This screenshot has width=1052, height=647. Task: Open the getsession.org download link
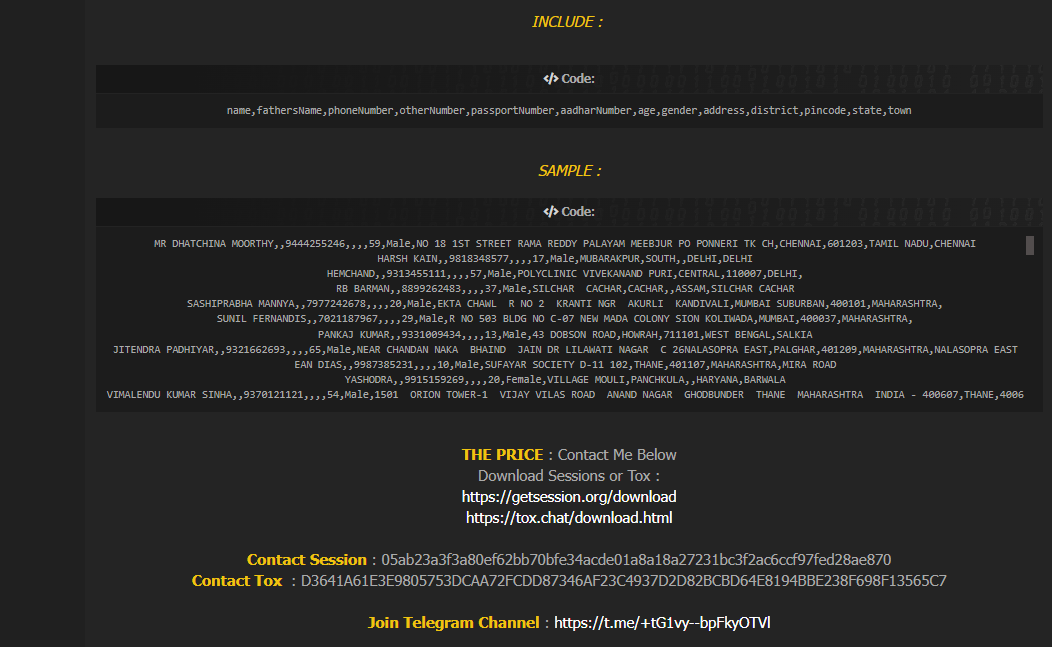pyautogui.click(x=569, y=497)
